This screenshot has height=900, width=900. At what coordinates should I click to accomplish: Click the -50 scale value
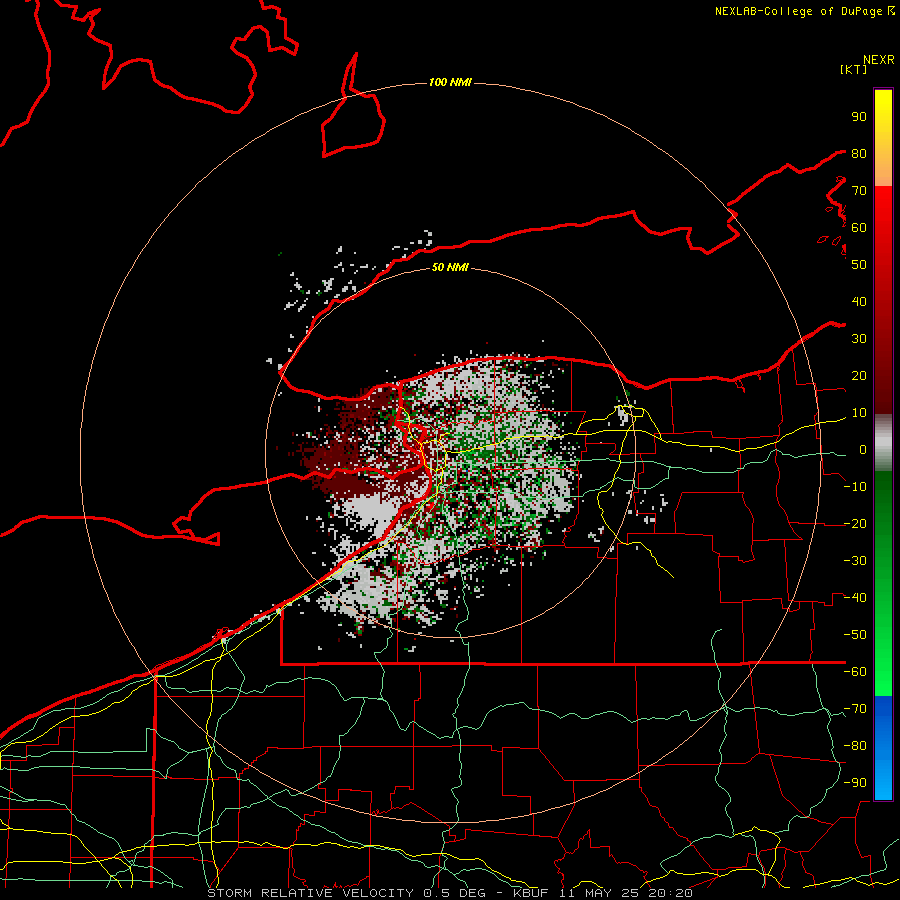coord(855,635)
